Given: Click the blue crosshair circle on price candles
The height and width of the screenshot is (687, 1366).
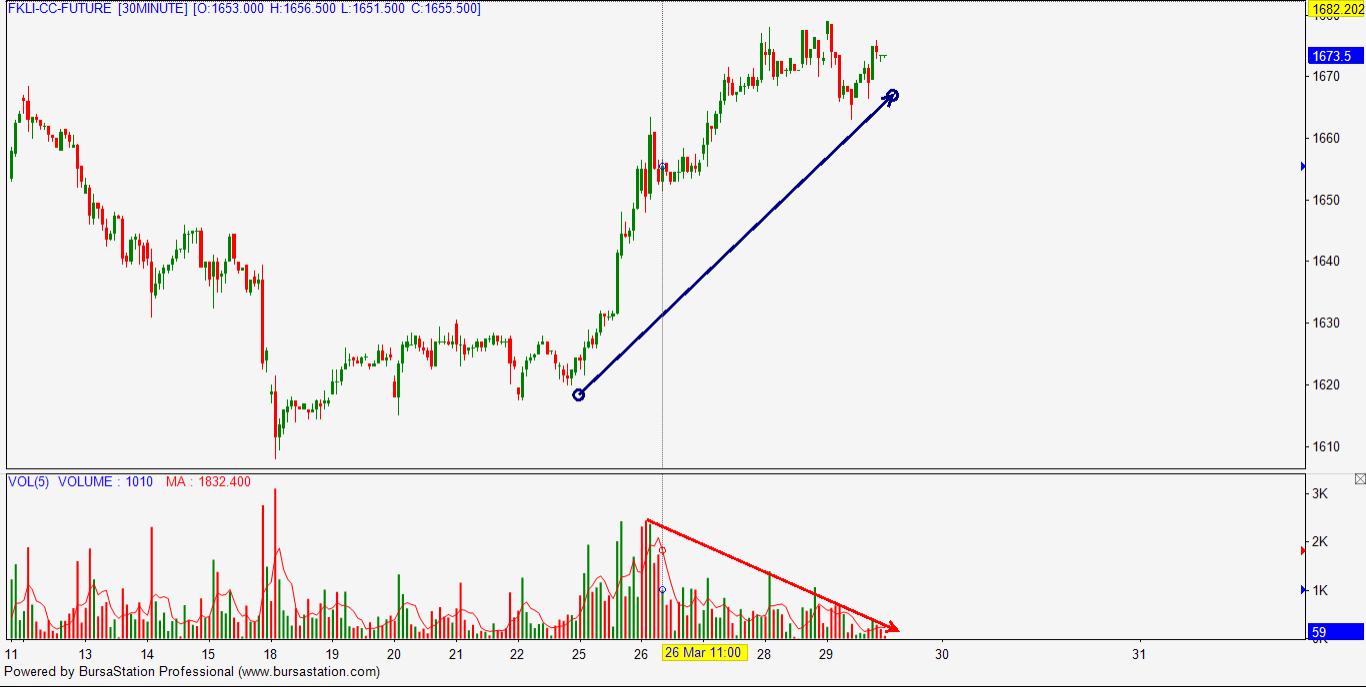Looking at the screenshot, I should tap(662, 166).
